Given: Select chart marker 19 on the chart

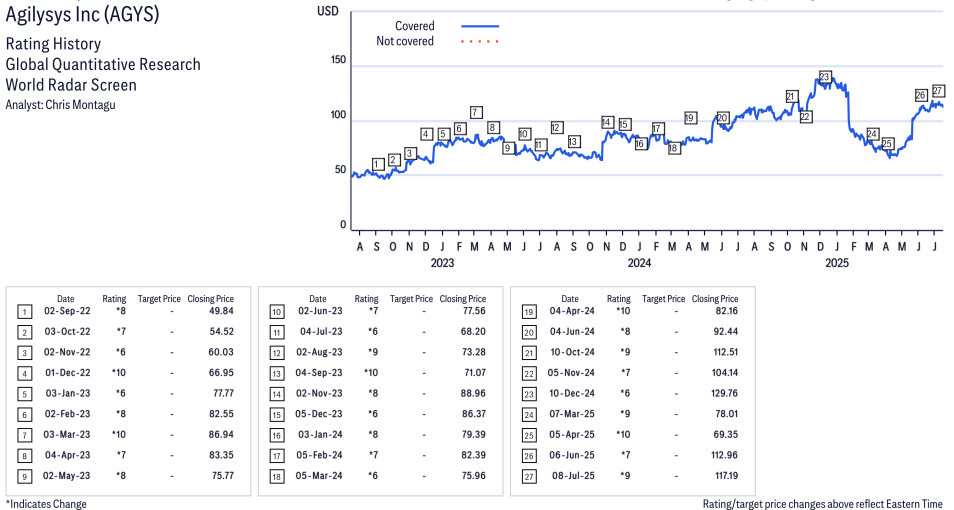Looking at the screenshot, I should pos(689,117).
